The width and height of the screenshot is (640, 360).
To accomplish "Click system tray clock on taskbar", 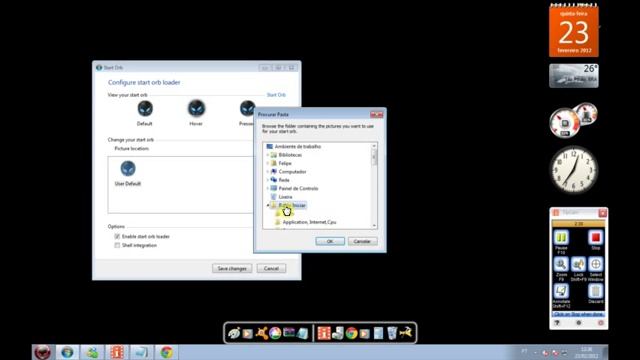I will 587,352.
